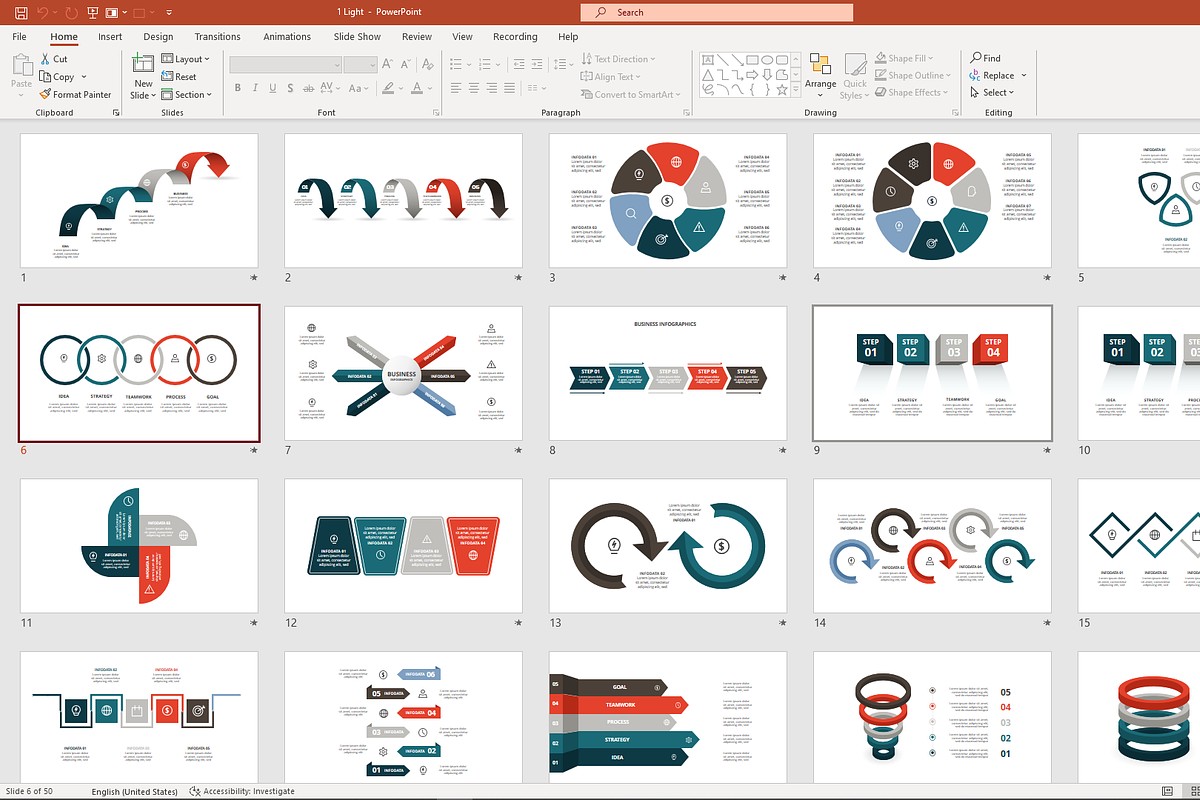Click the Save icon in the title bar

(x=21, y=13)
